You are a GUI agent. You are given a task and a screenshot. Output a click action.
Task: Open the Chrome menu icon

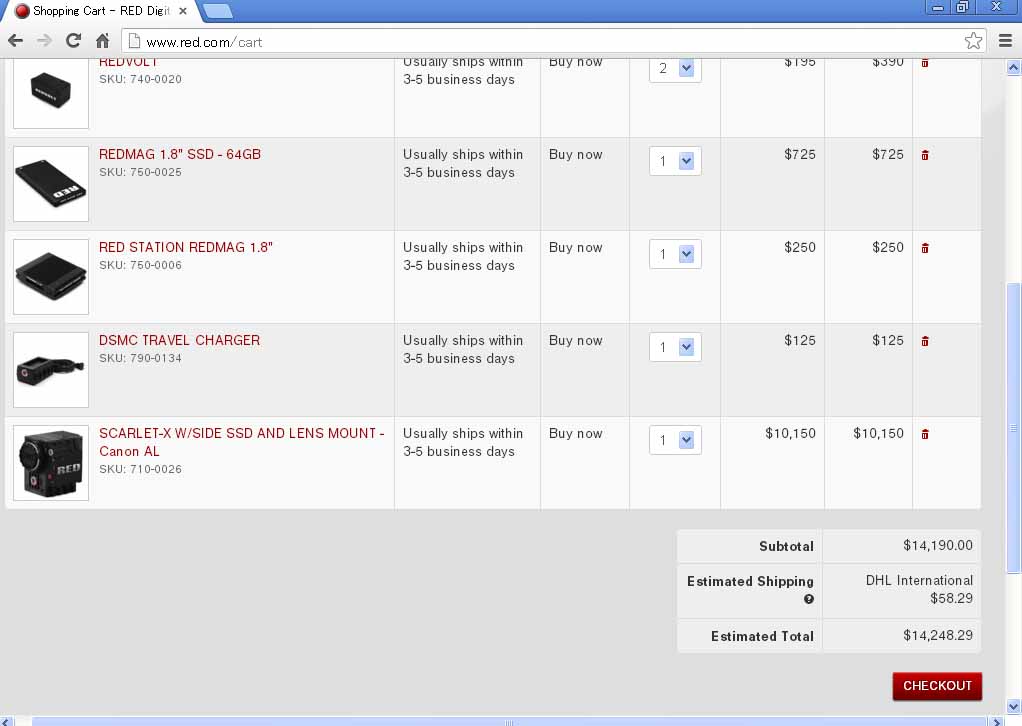(x=1006, y=41)
